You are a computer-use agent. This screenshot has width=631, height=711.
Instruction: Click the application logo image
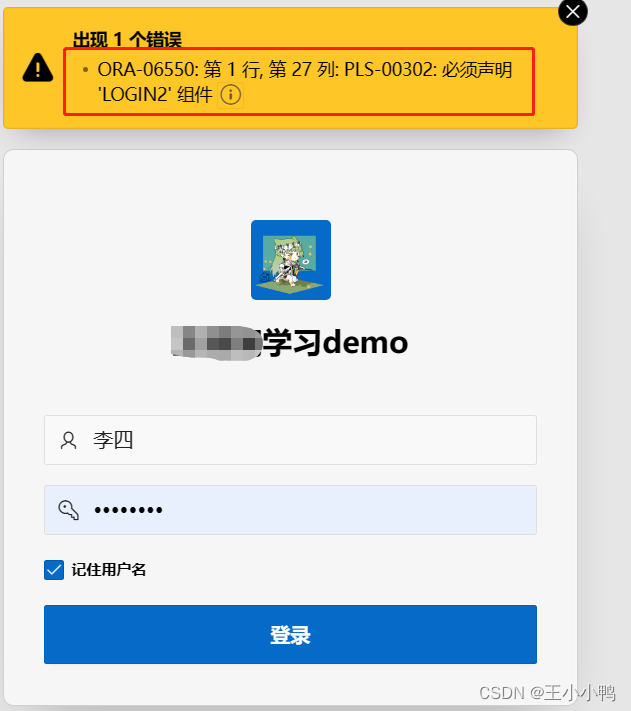tap(291, 260)
